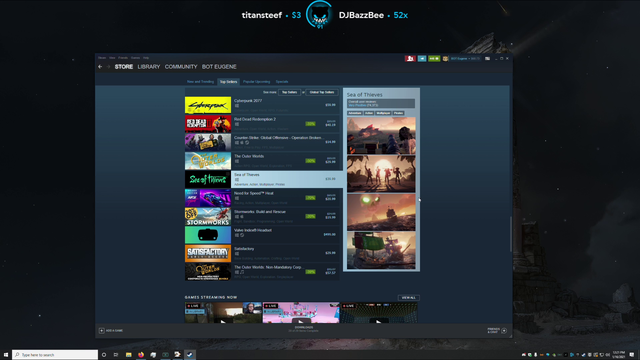Open the Steam menu

coord(102,58)
